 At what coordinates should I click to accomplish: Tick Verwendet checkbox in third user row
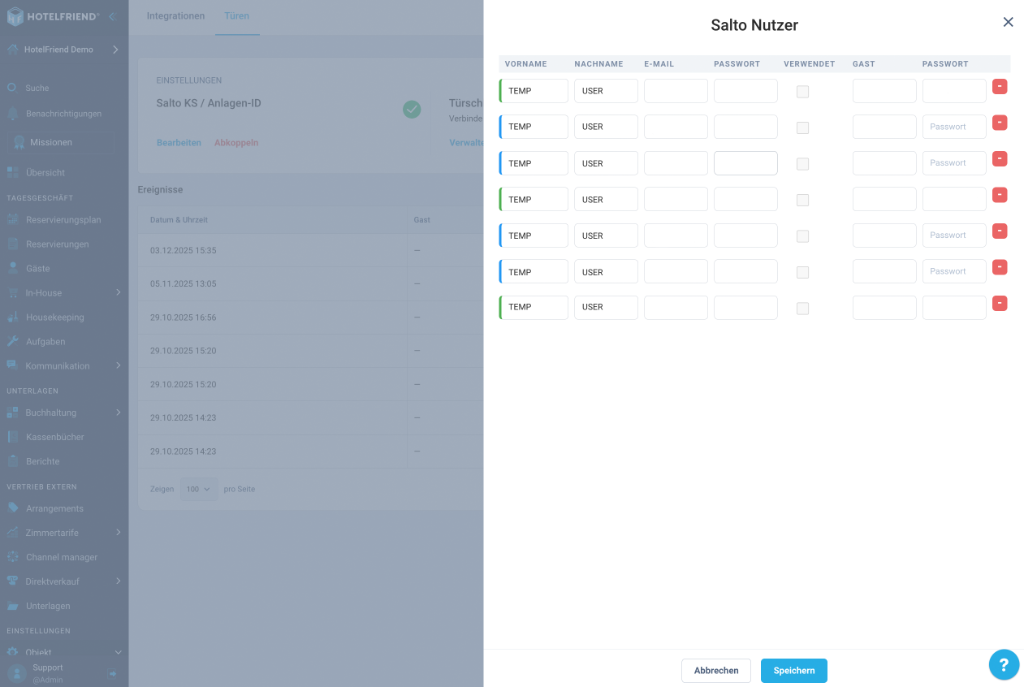click(x=803, y=164)
